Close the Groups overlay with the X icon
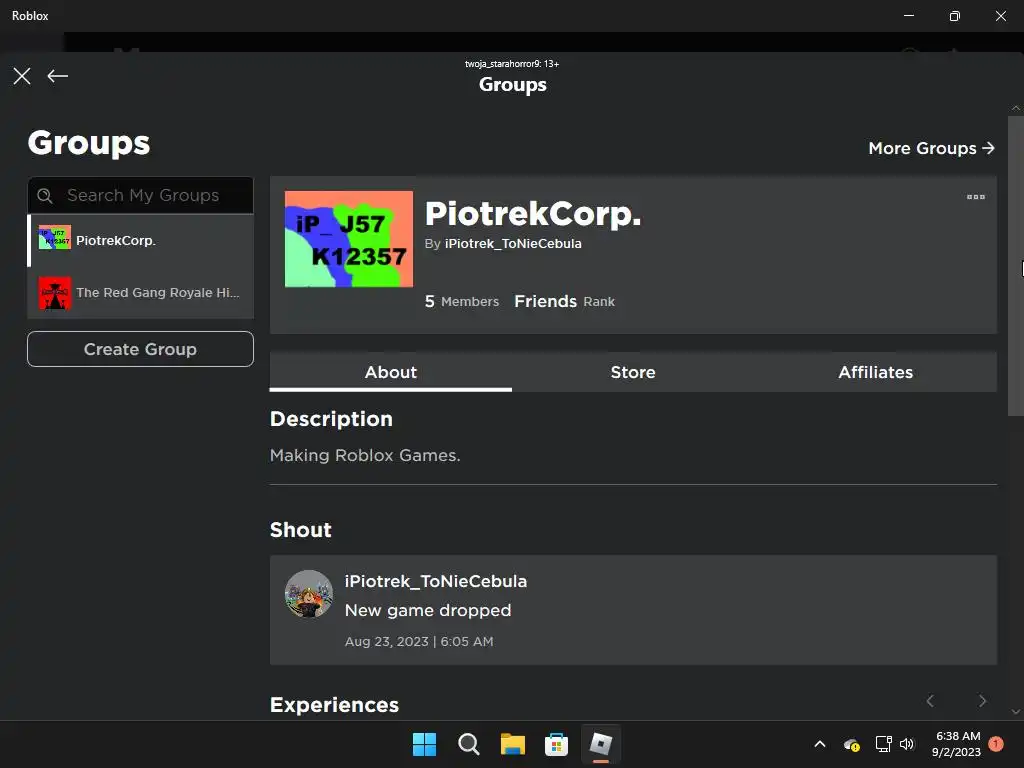1024x768 pixels. (x=22, y=76)
